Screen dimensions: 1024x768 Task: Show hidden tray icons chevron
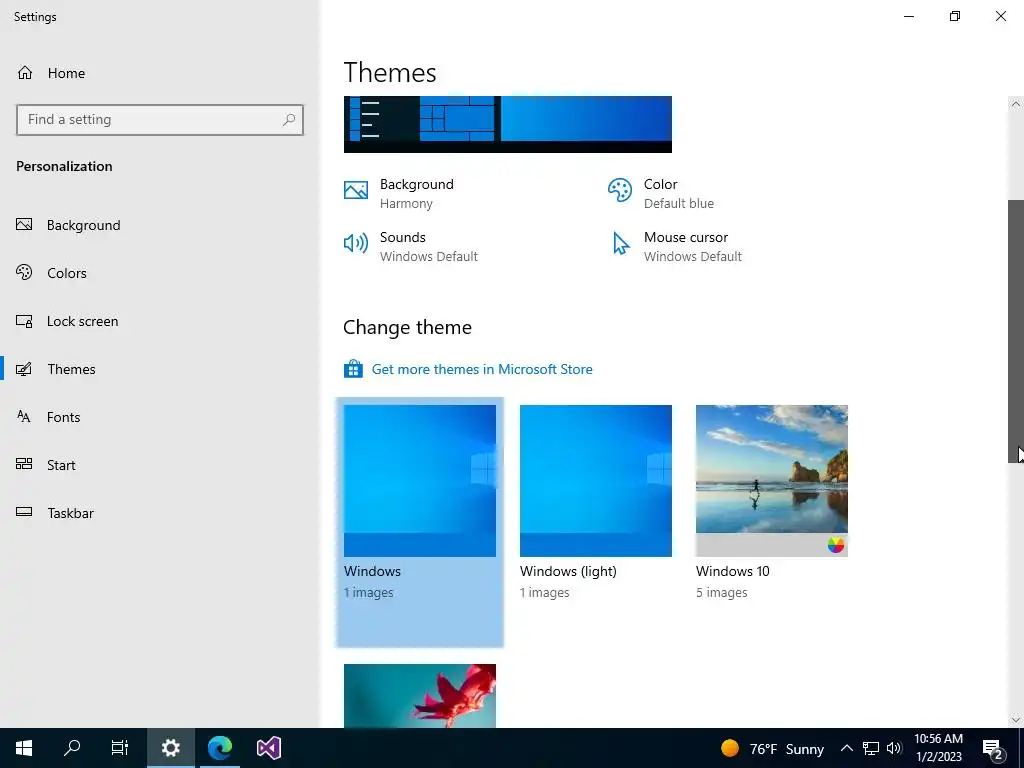[846, 748]
